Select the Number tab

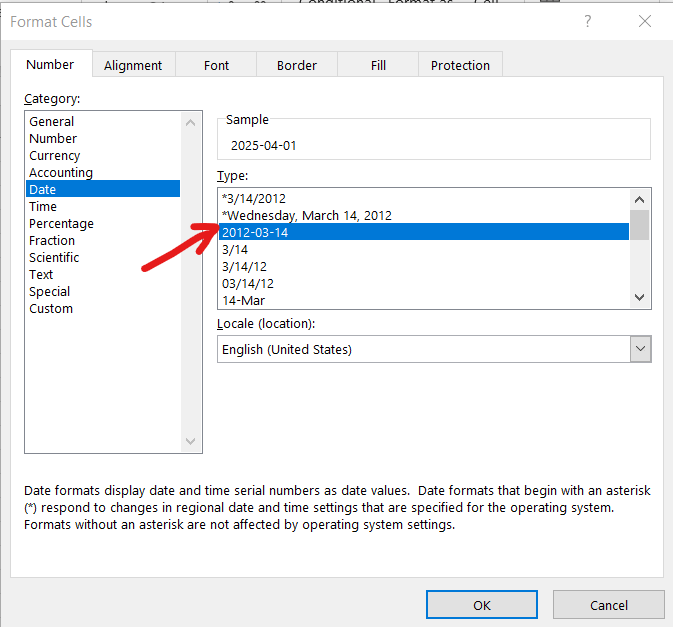click(x=51, y=64)
